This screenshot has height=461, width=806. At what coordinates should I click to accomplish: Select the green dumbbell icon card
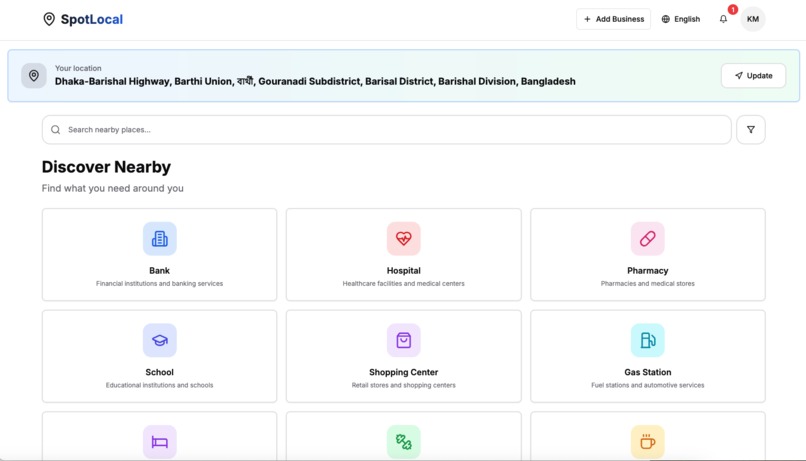[x=404, y=441]
